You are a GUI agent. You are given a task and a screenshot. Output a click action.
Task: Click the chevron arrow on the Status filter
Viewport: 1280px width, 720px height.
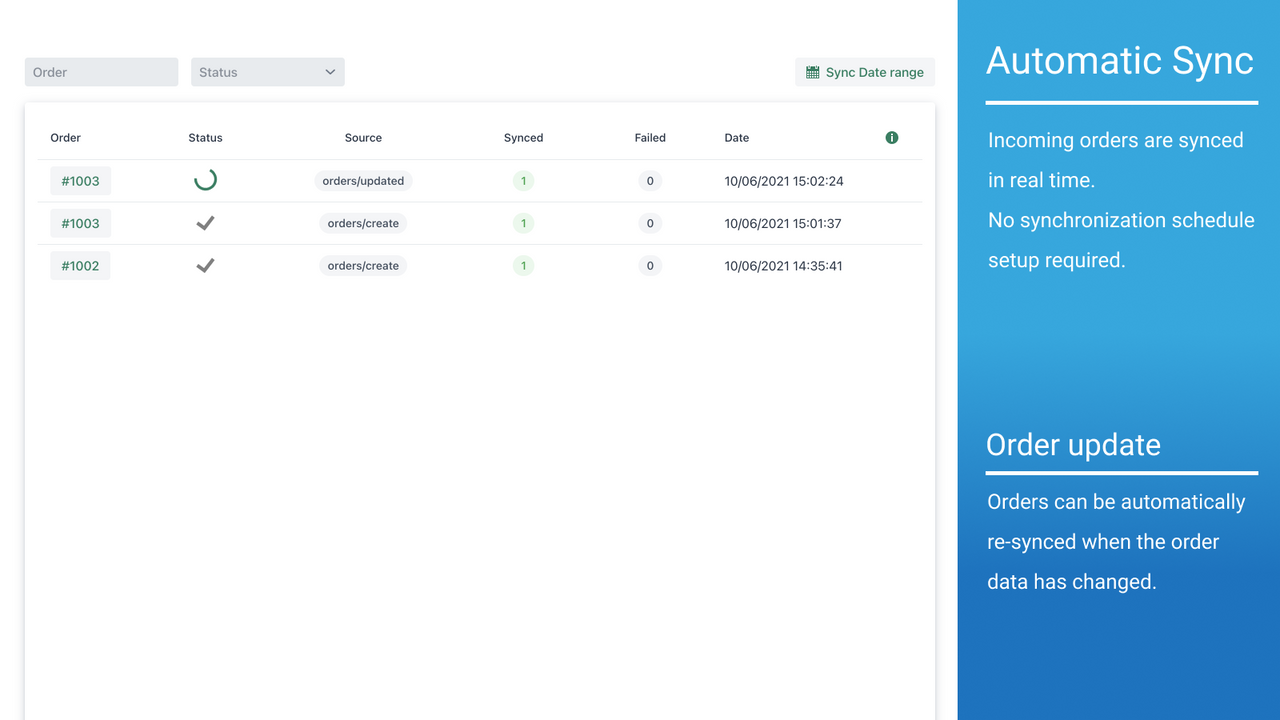tap(330, 72)
